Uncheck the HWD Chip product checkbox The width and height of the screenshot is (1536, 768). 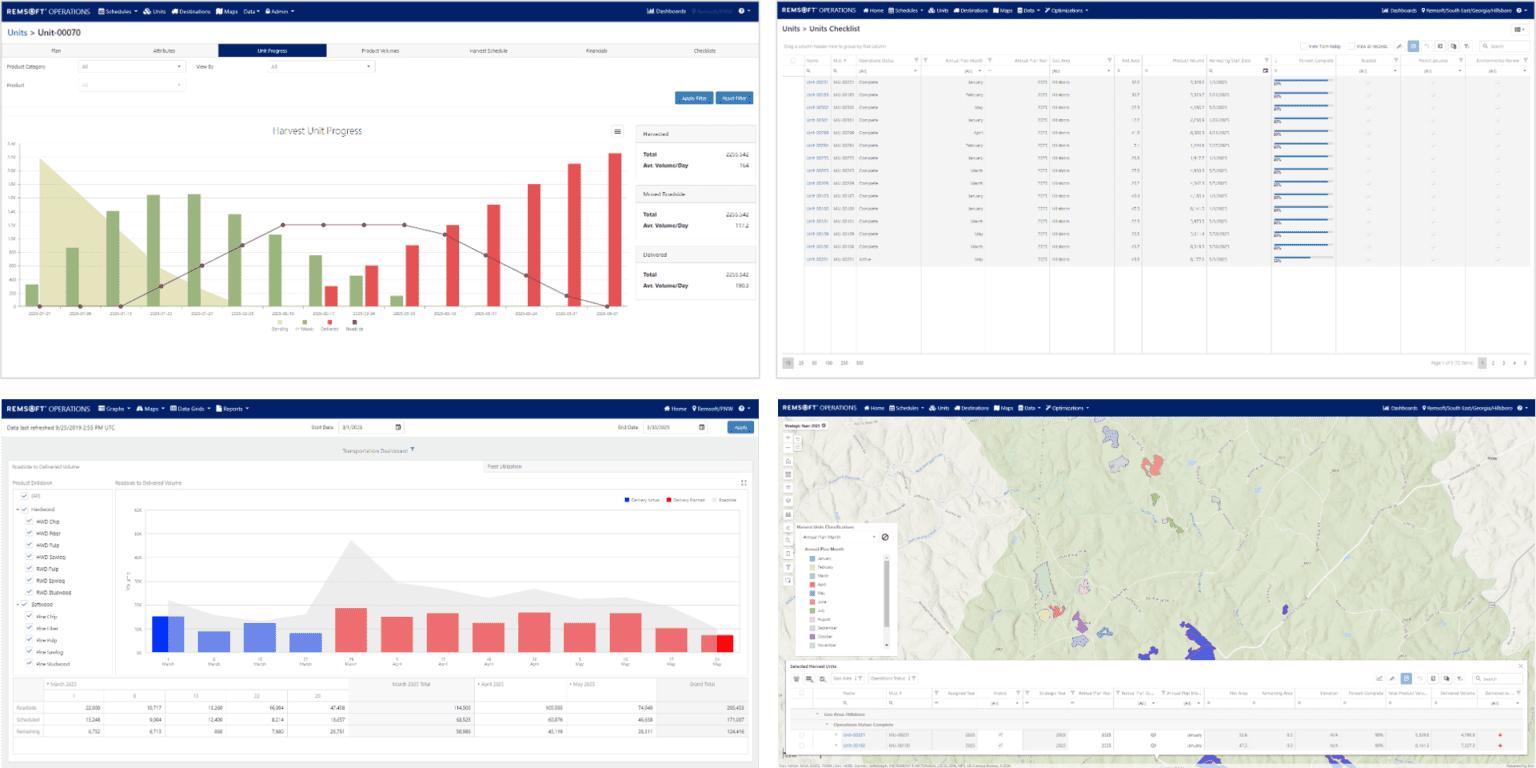point(27,522)
